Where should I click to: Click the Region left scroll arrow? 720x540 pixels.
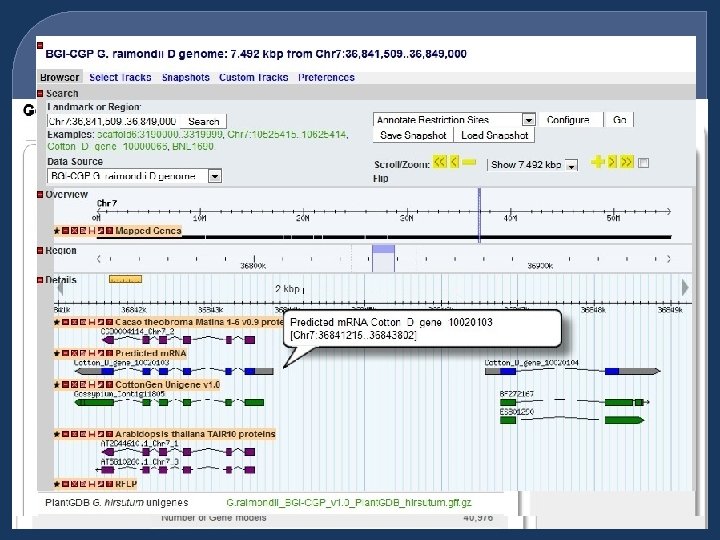[x=98, y=259]
